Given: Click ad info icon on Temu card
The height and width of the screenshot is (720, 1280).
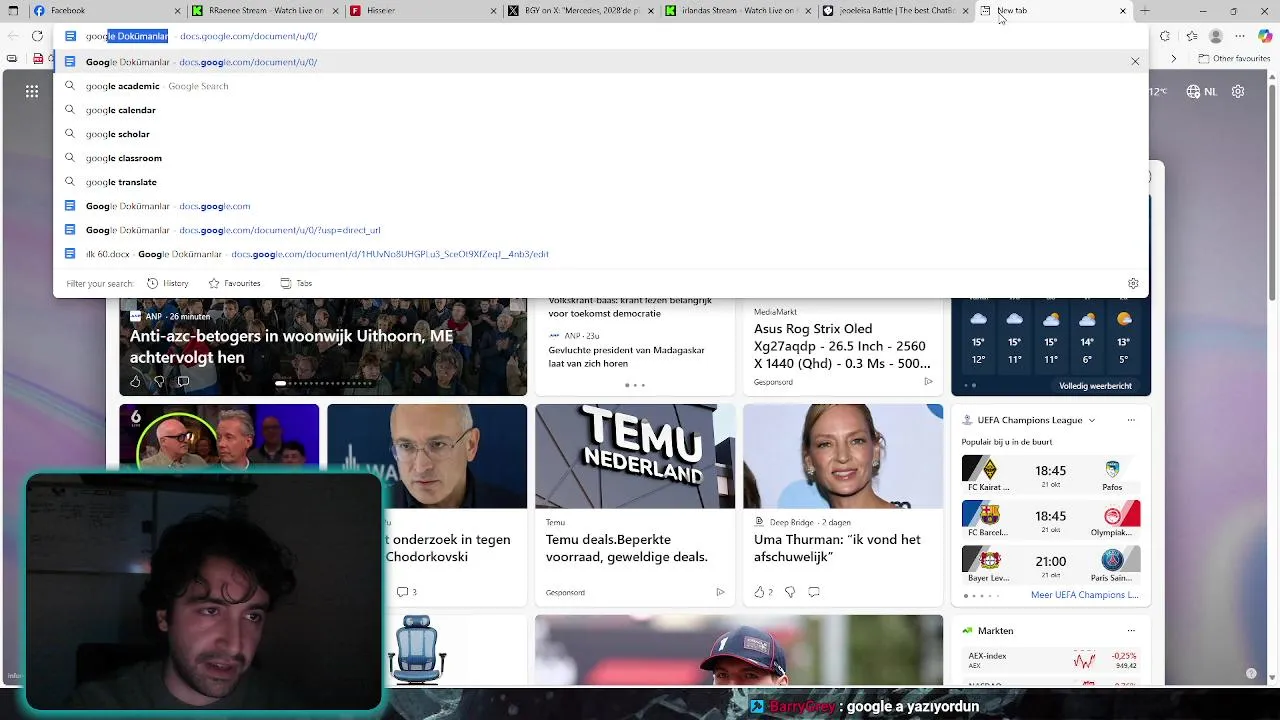Looking at the screenshot, I should (720, 592).
